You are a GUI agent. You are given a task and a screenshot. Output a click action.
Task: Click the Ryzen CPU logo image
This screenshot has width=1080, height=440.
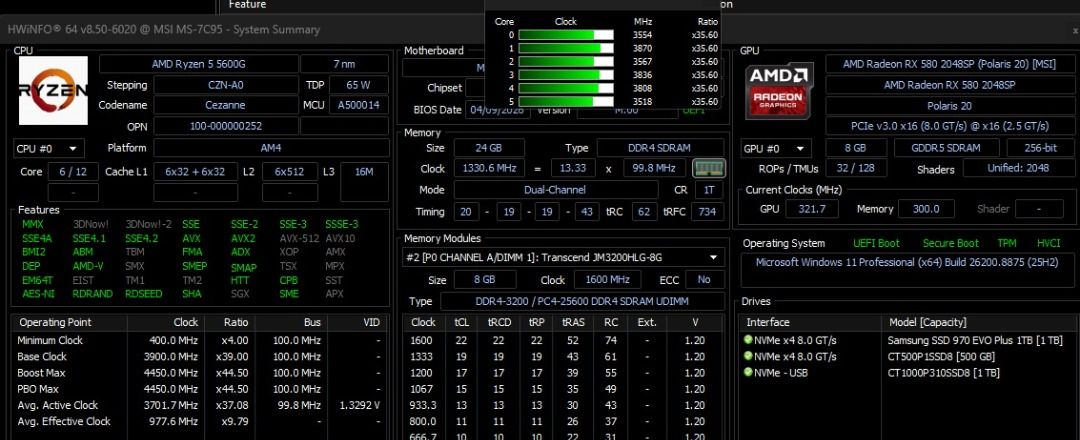coord(53,90)
